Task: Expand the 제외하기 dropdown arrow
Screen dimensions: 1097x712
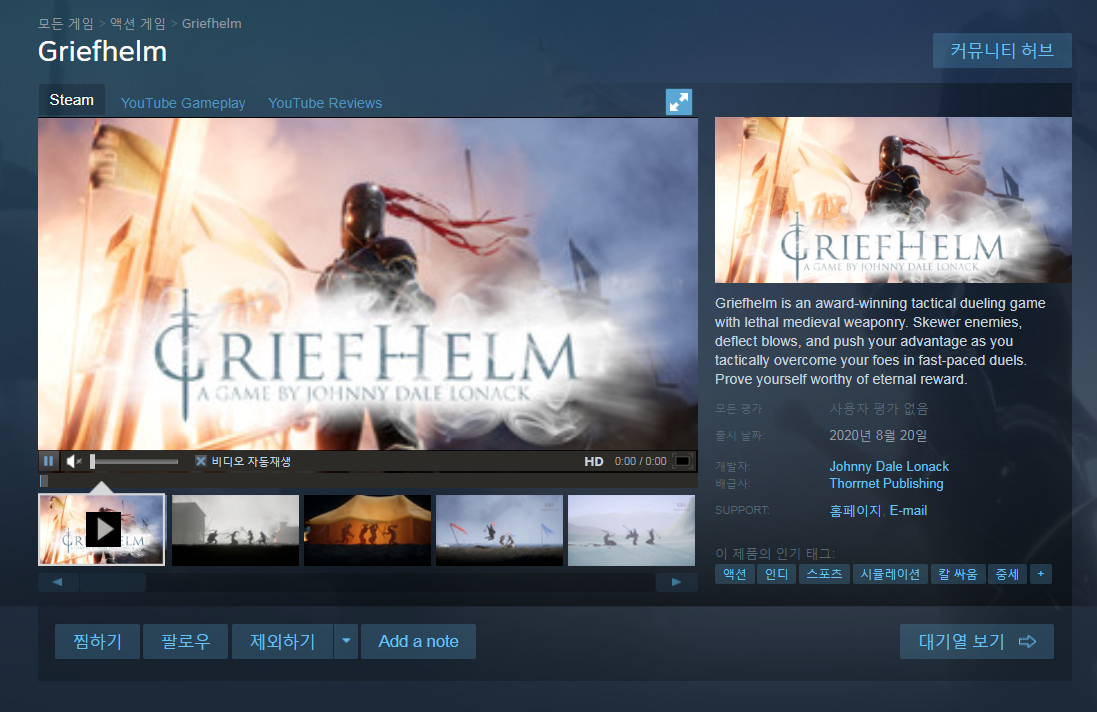Action: pyautogui.click(x=346, y=641)
